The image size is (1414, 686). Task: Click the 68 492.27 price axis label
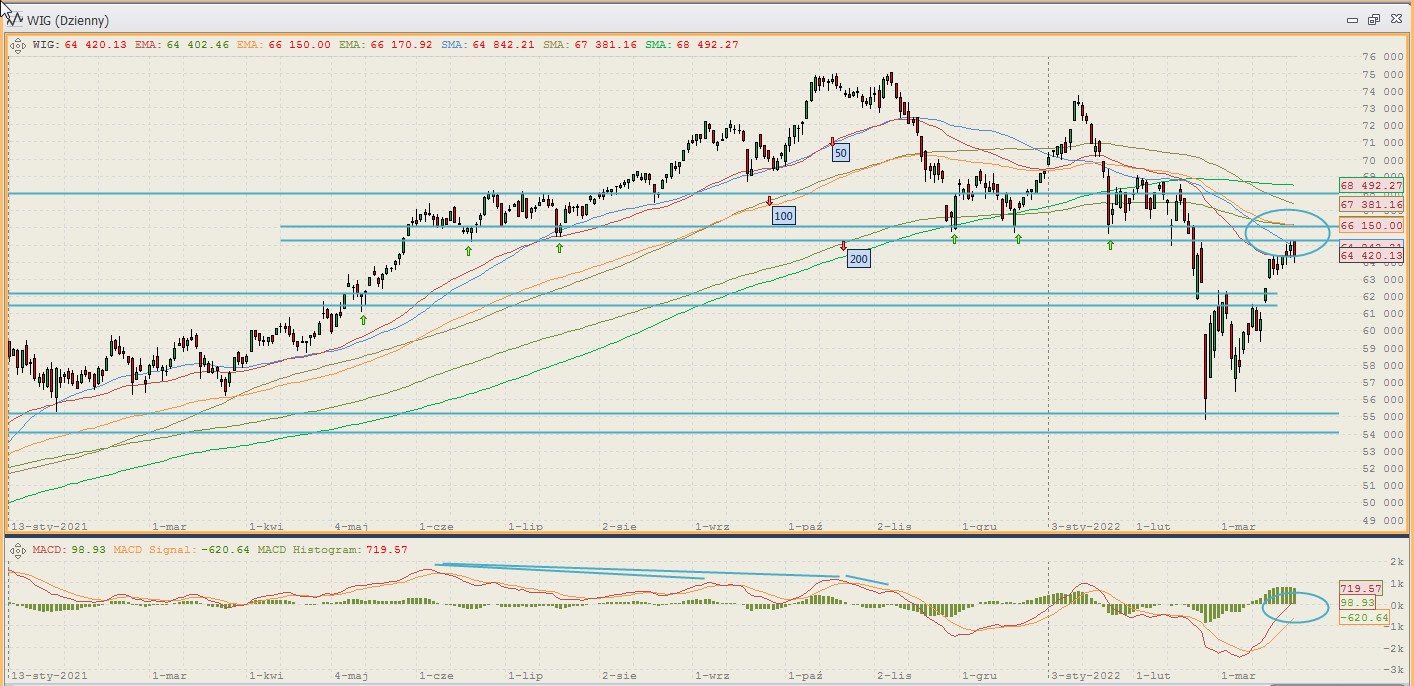tap(1371, 186)
